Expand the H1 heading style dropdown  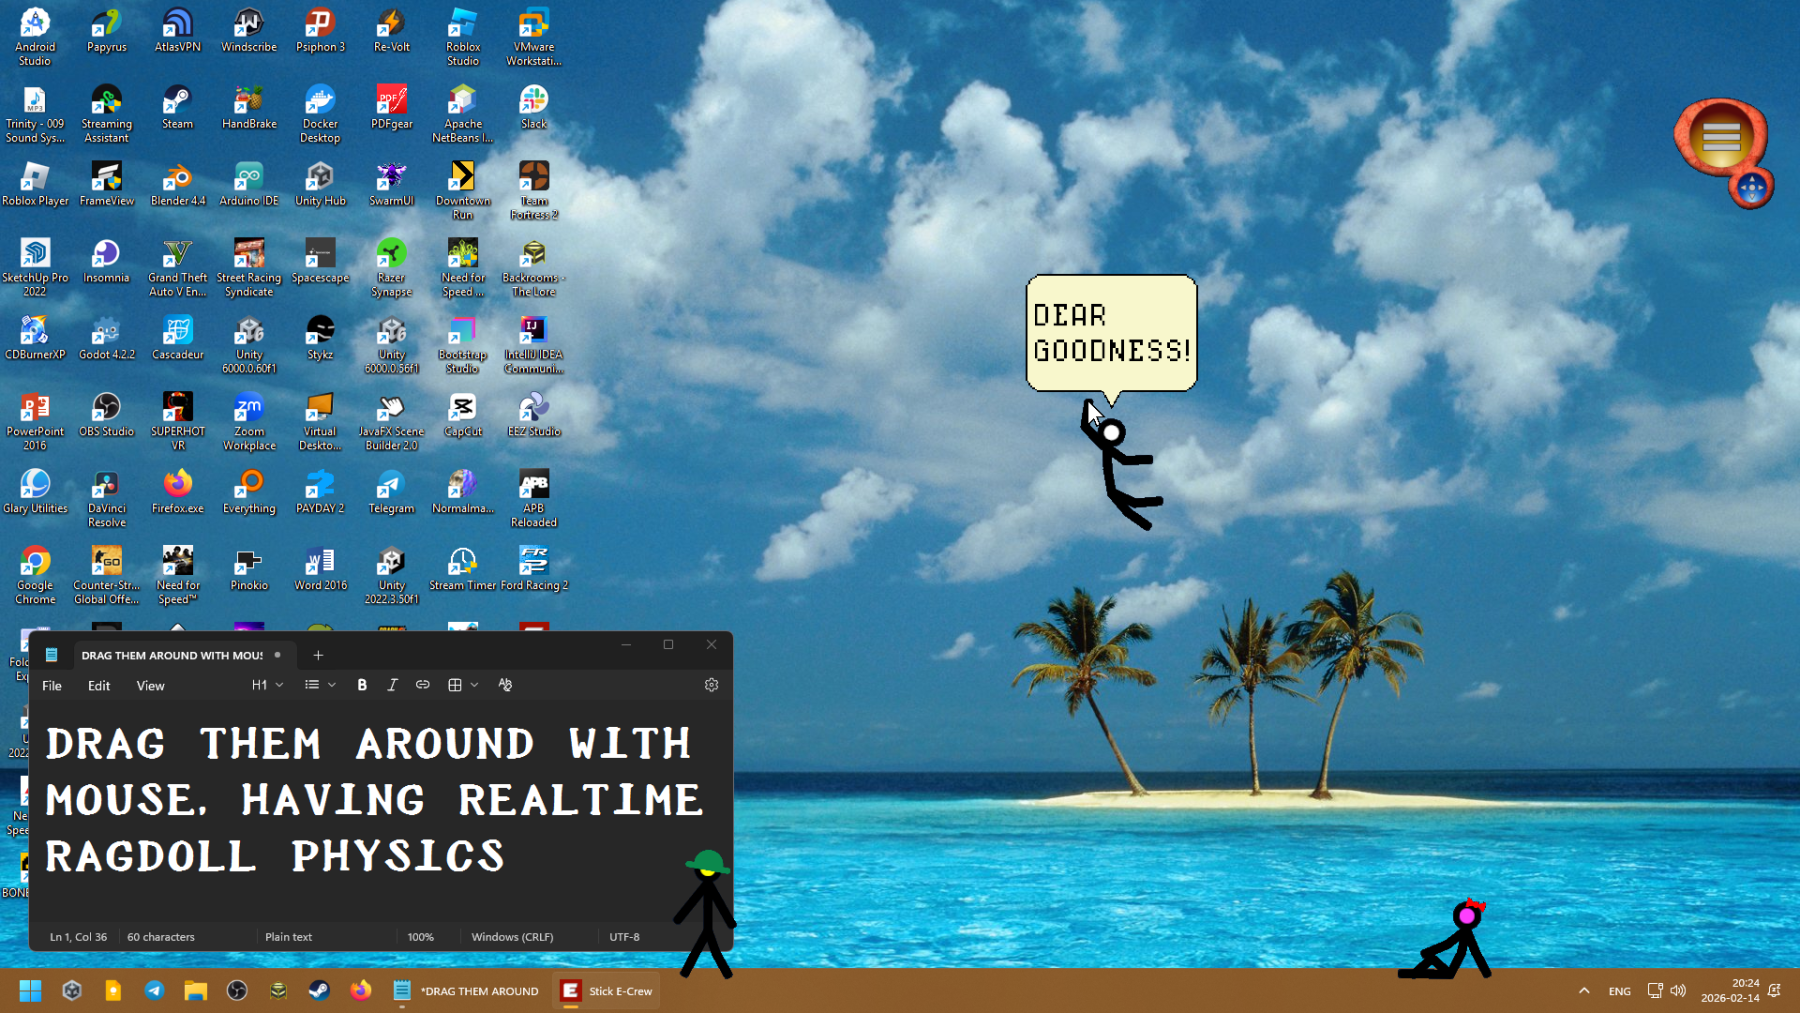268,685
